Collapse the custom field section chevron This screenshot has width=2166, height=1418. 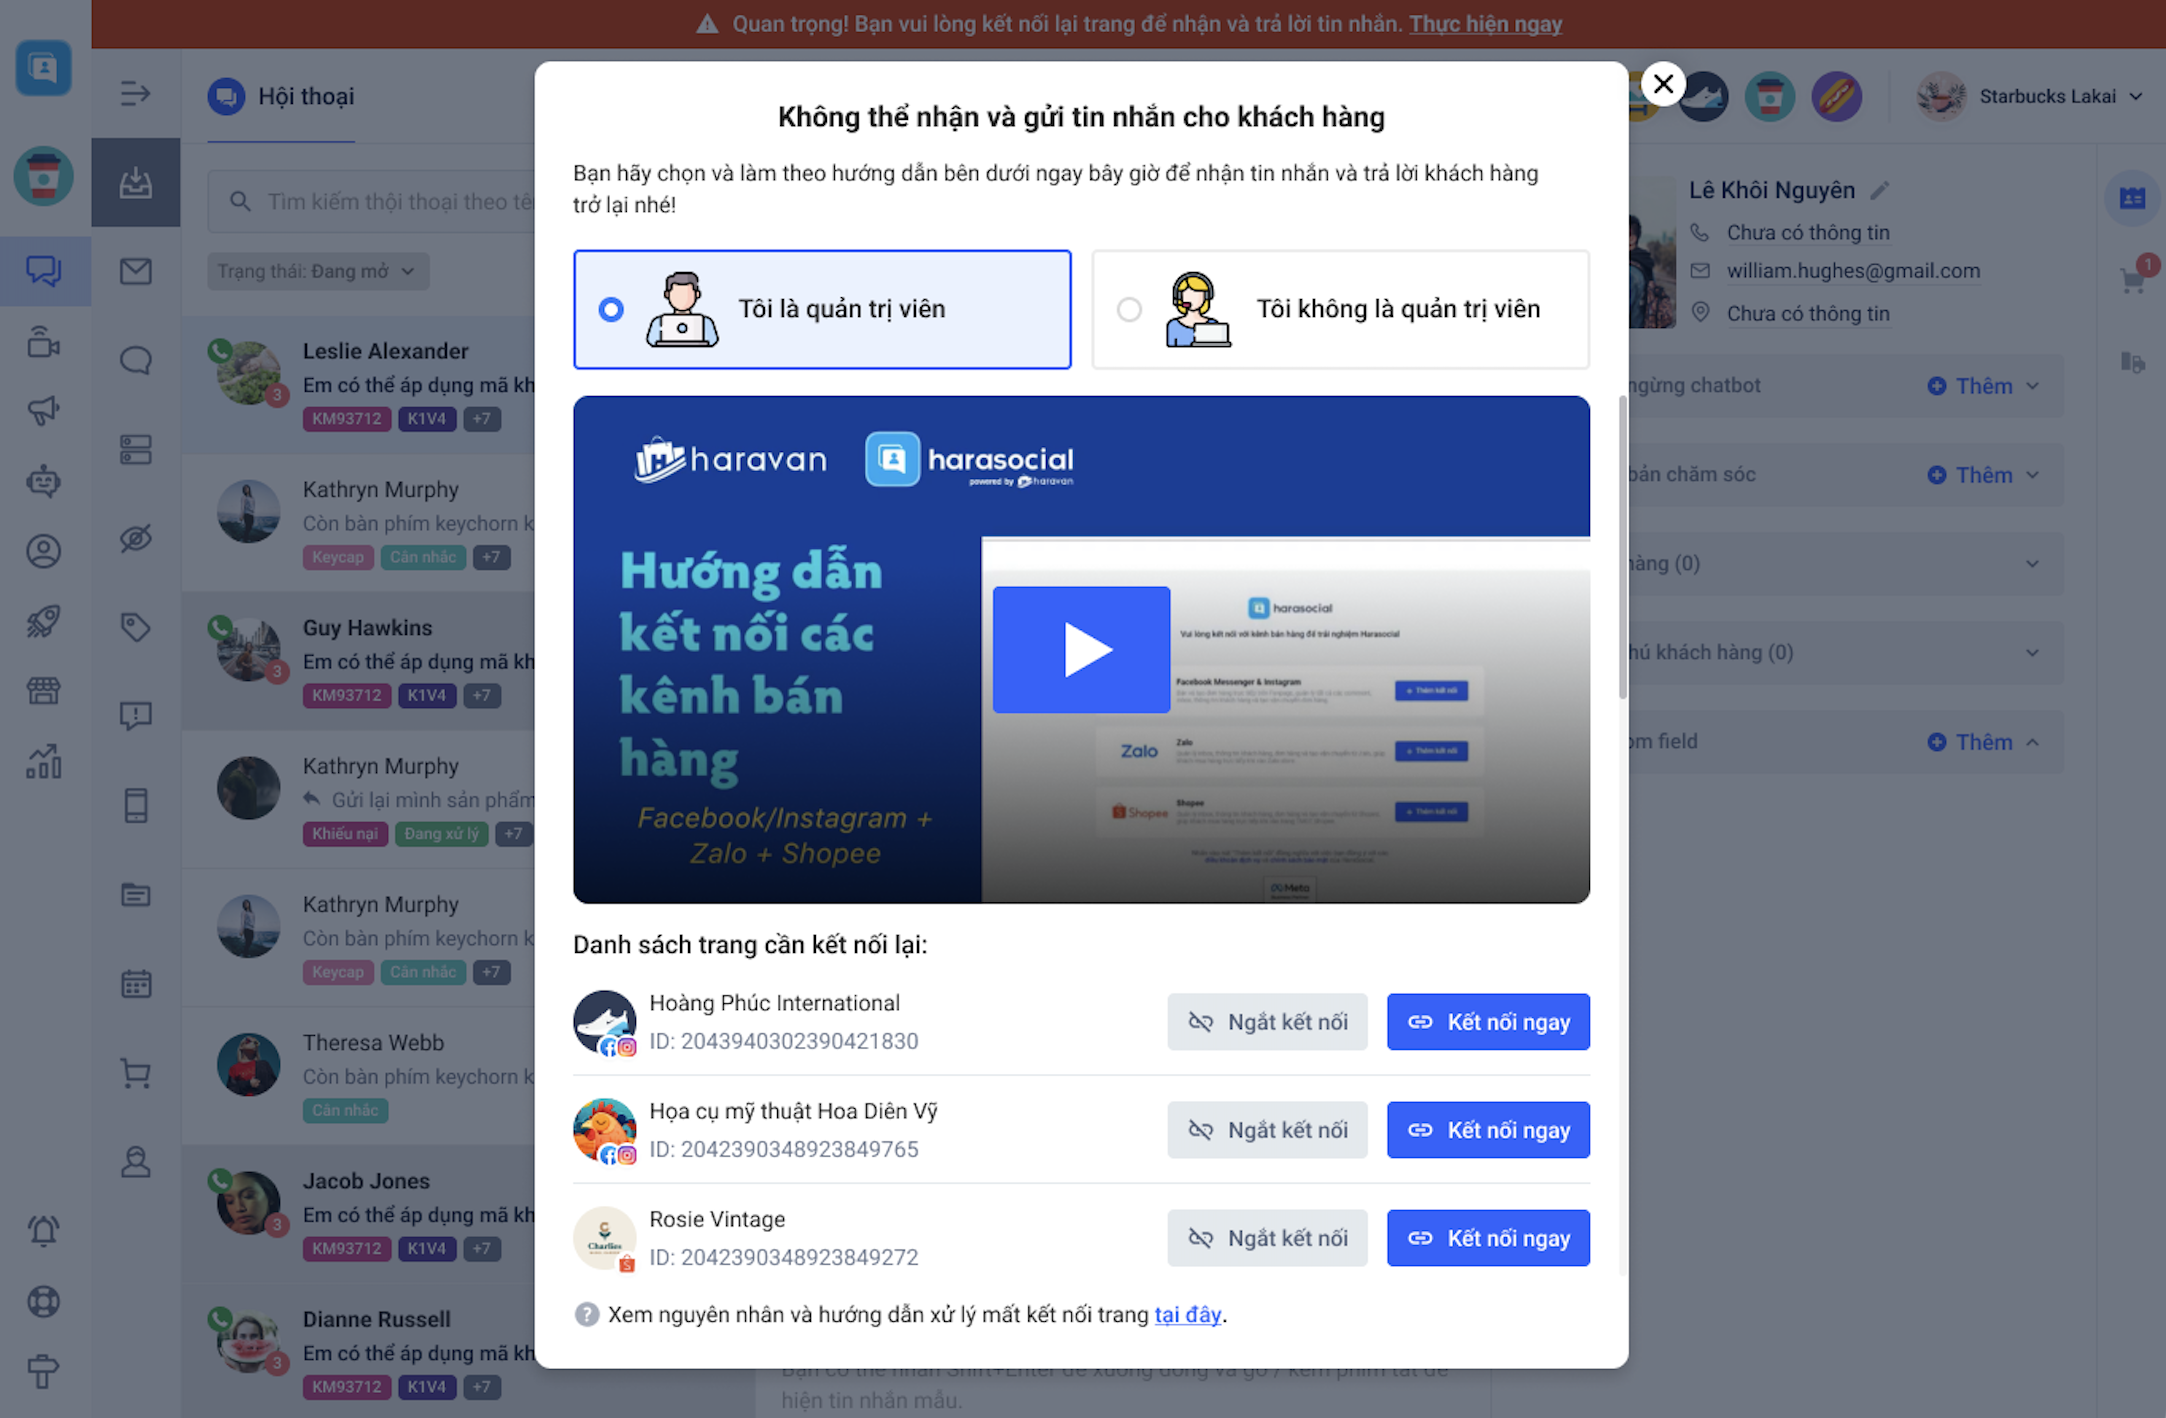(2033, 742)
